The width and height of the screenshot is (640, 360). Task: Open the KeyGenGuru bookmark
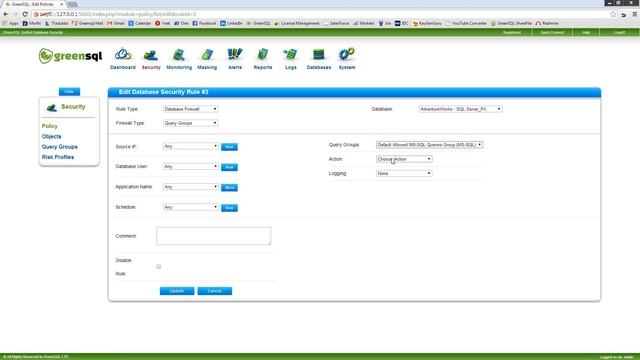point(427,23)
